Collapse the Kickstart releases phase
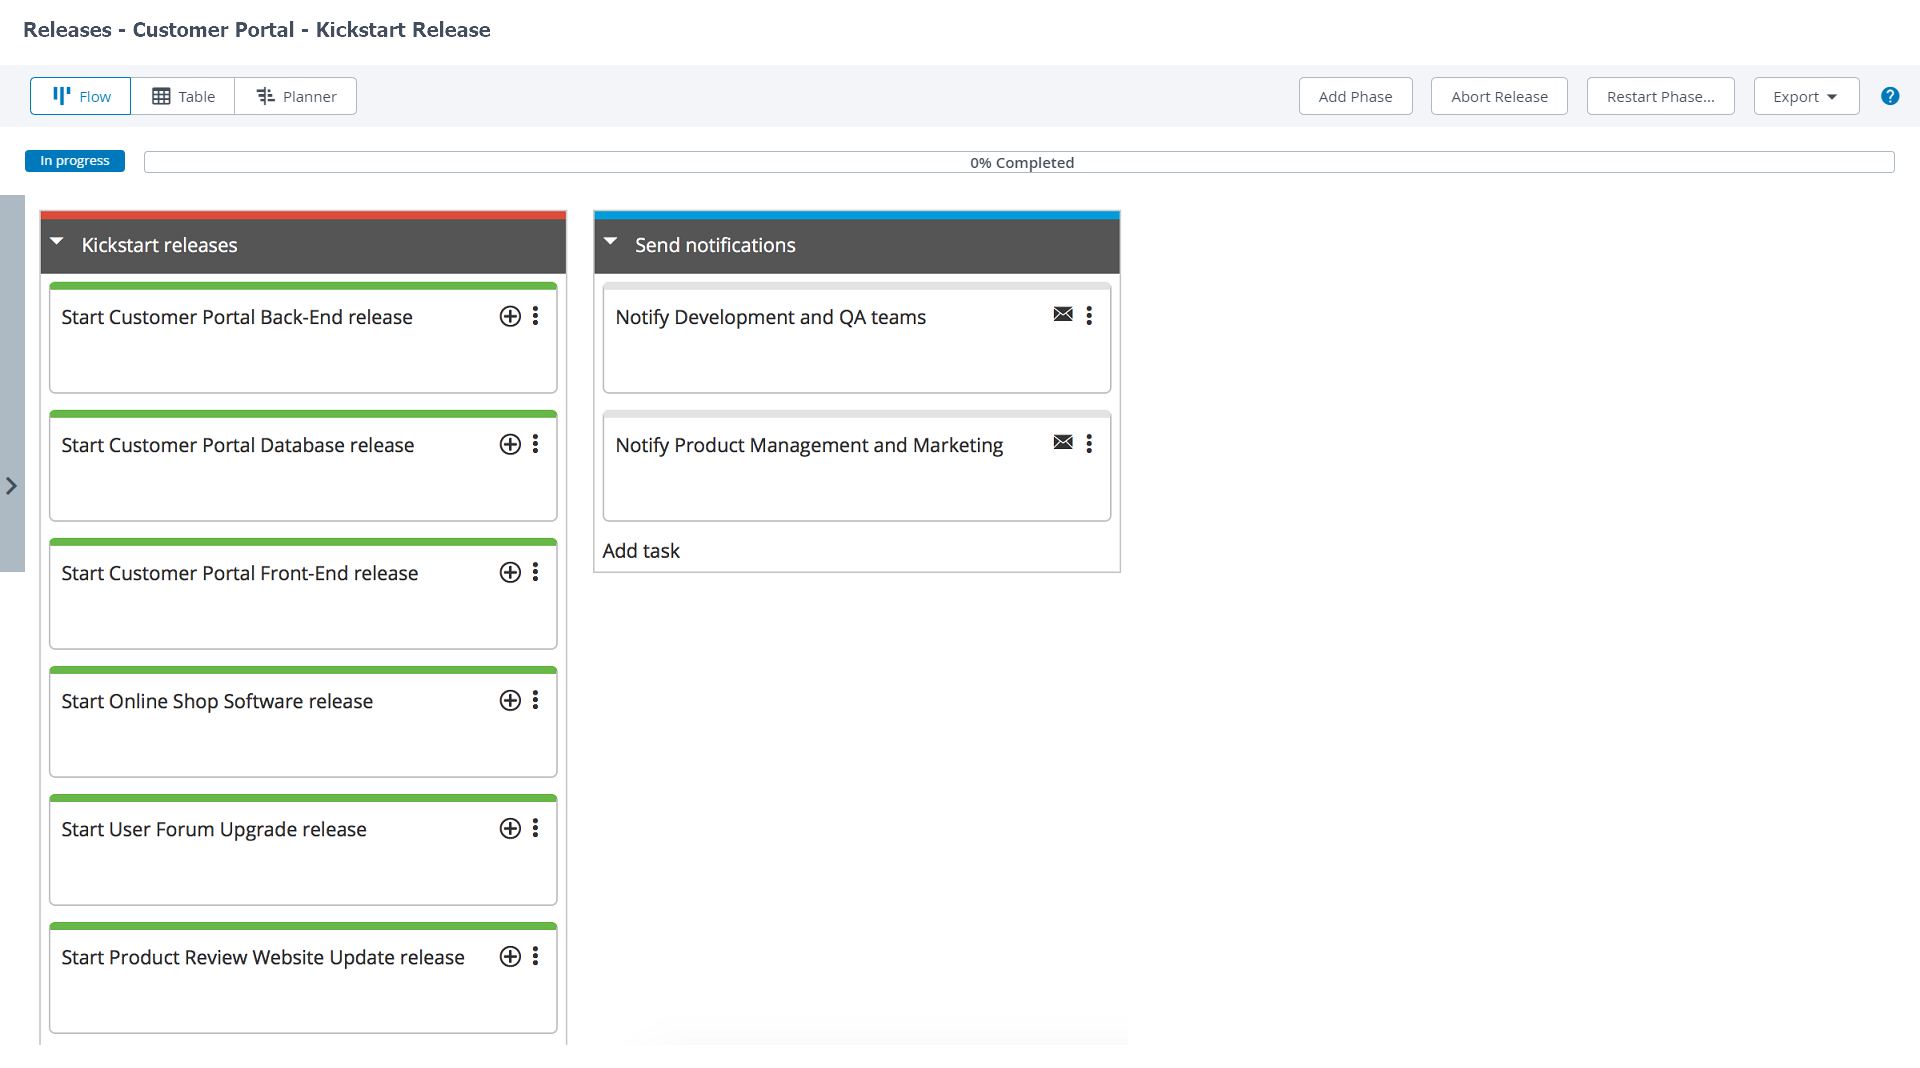The width and height of the screenshot is (1920, 1068). pyautogui.click(x=57, y=242)
